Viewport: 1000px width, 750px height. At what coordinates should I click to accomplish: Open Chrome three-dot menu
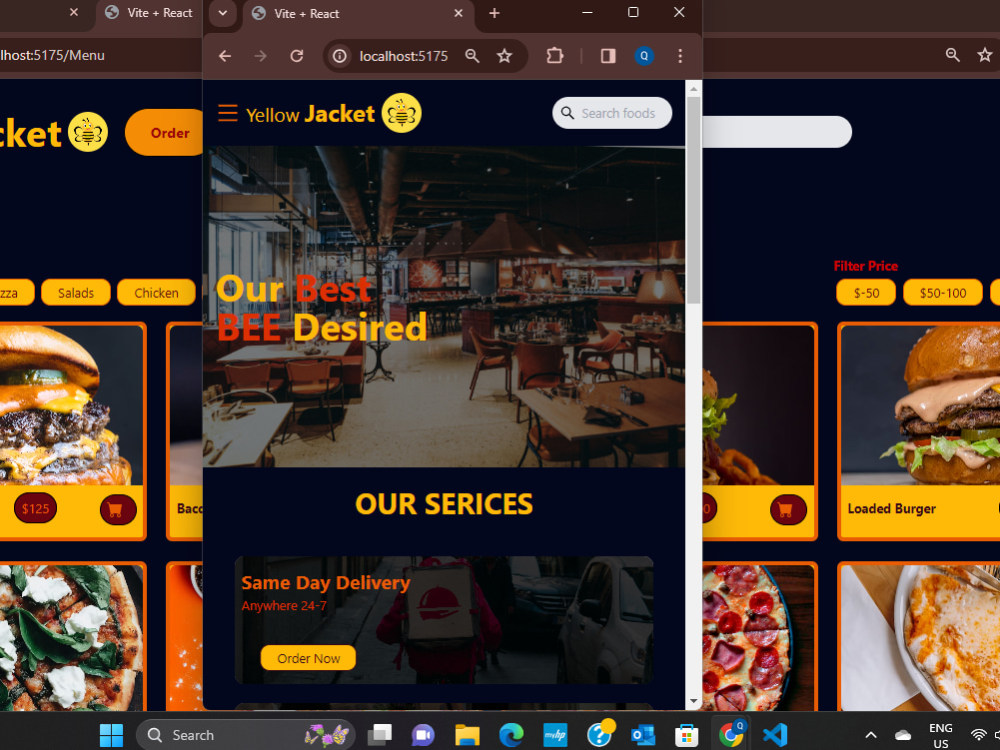click(680, 56)
